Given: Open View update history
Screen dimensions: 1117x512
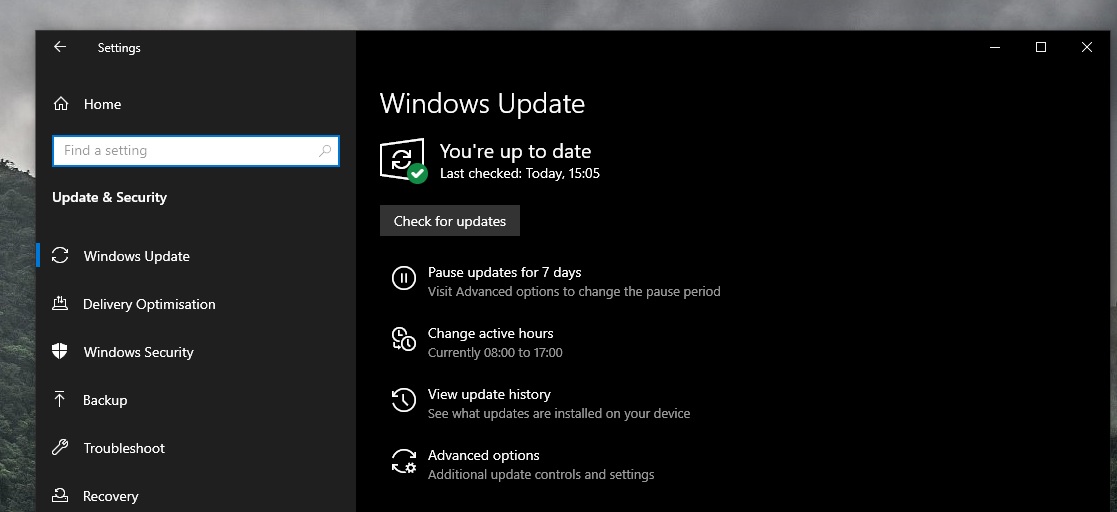Looking at the screenshot, I should (x=489, y=395).
